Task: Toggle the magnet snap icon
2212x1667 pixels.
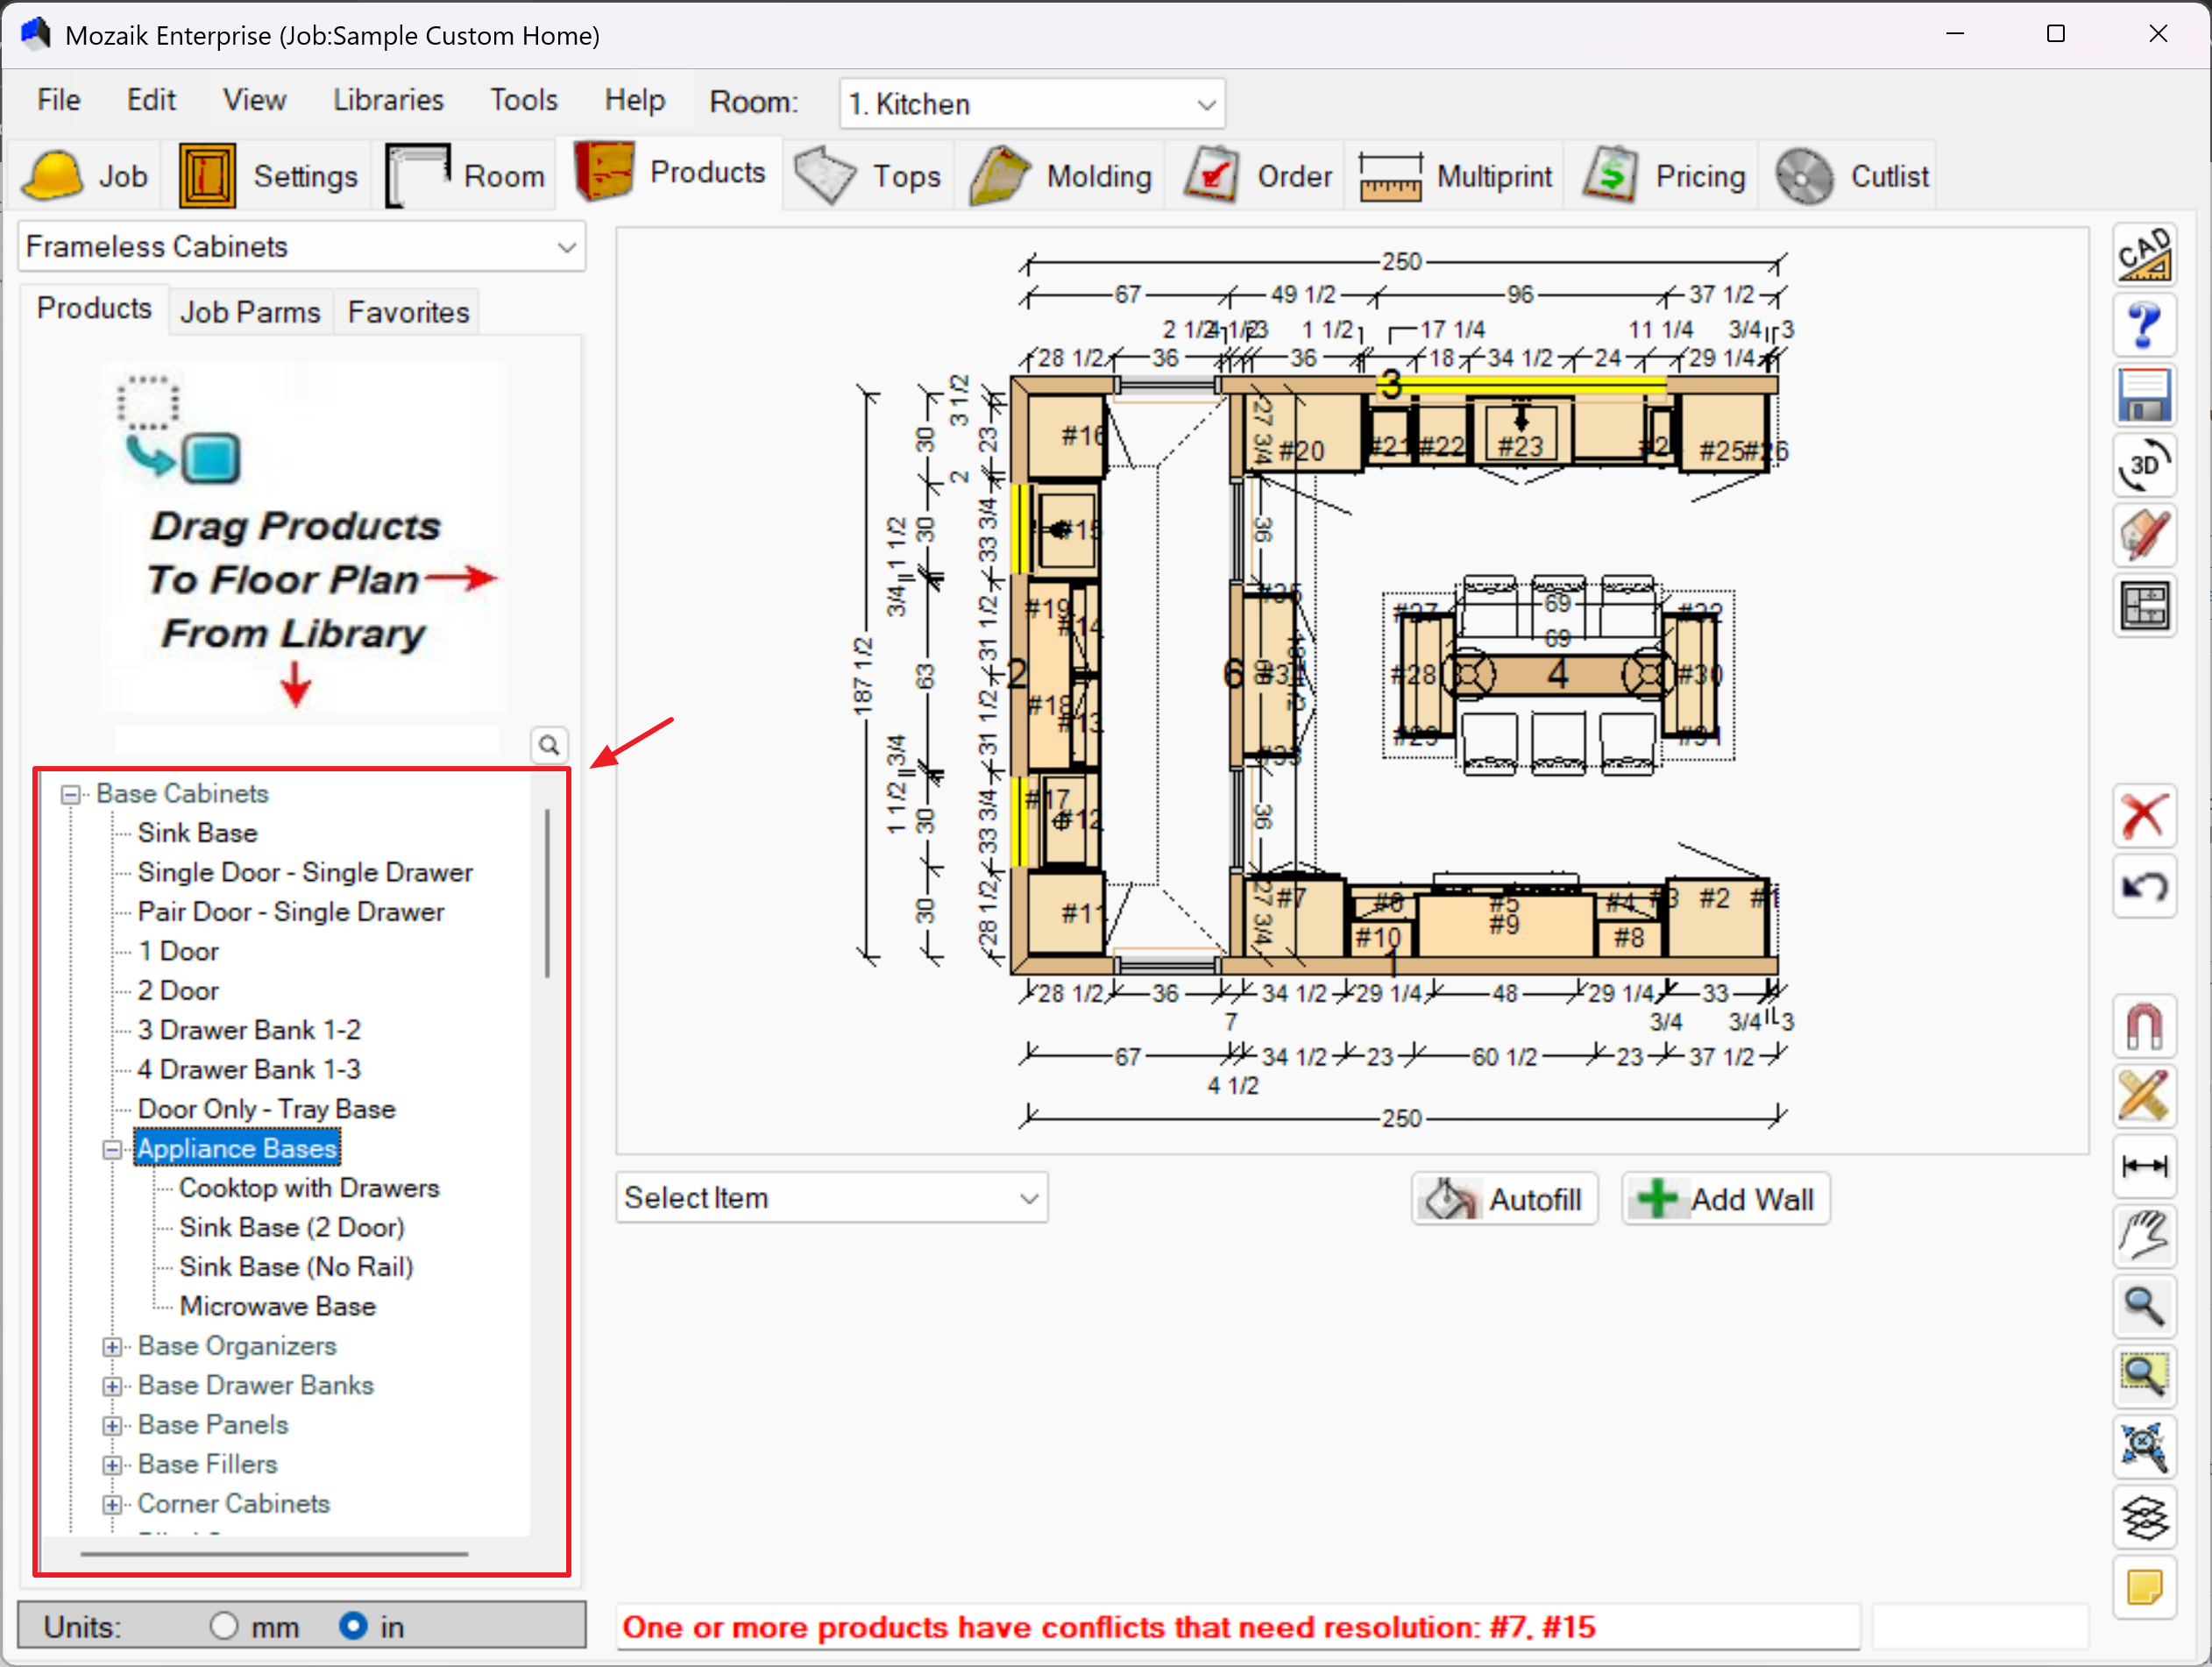Action: point(2144,1026)
